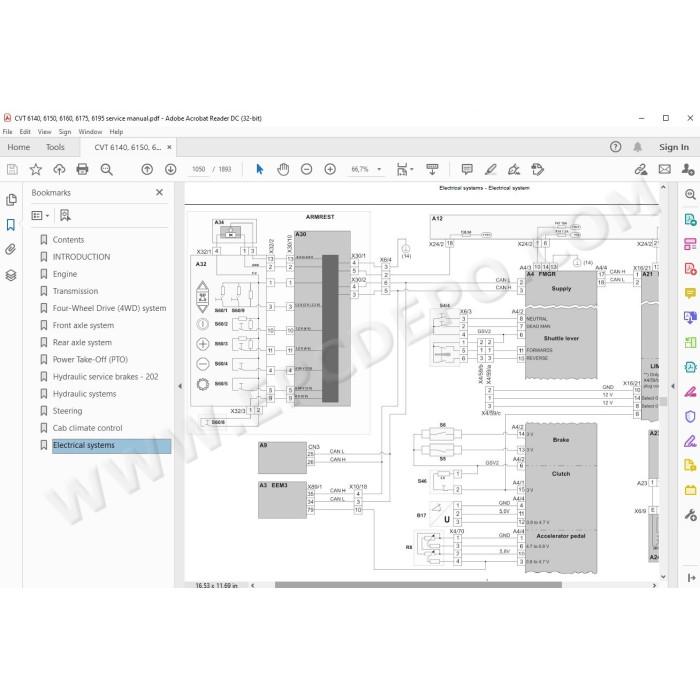Image resolution: width=700 pixels, height=700 pixels.
Task: Close the Bookmarks panel
Action: [159, 192]
